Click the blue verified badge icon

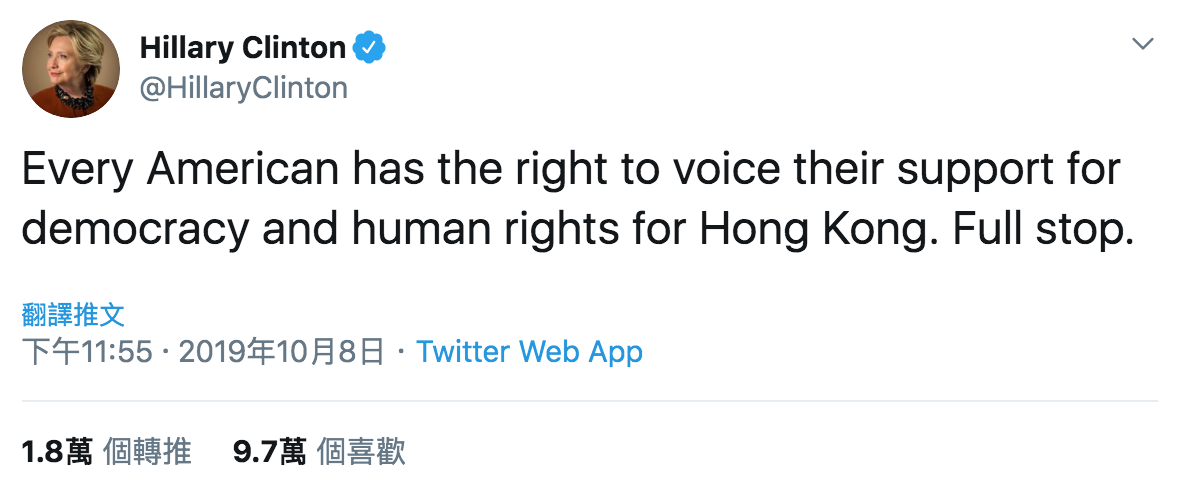coord(370,48)
